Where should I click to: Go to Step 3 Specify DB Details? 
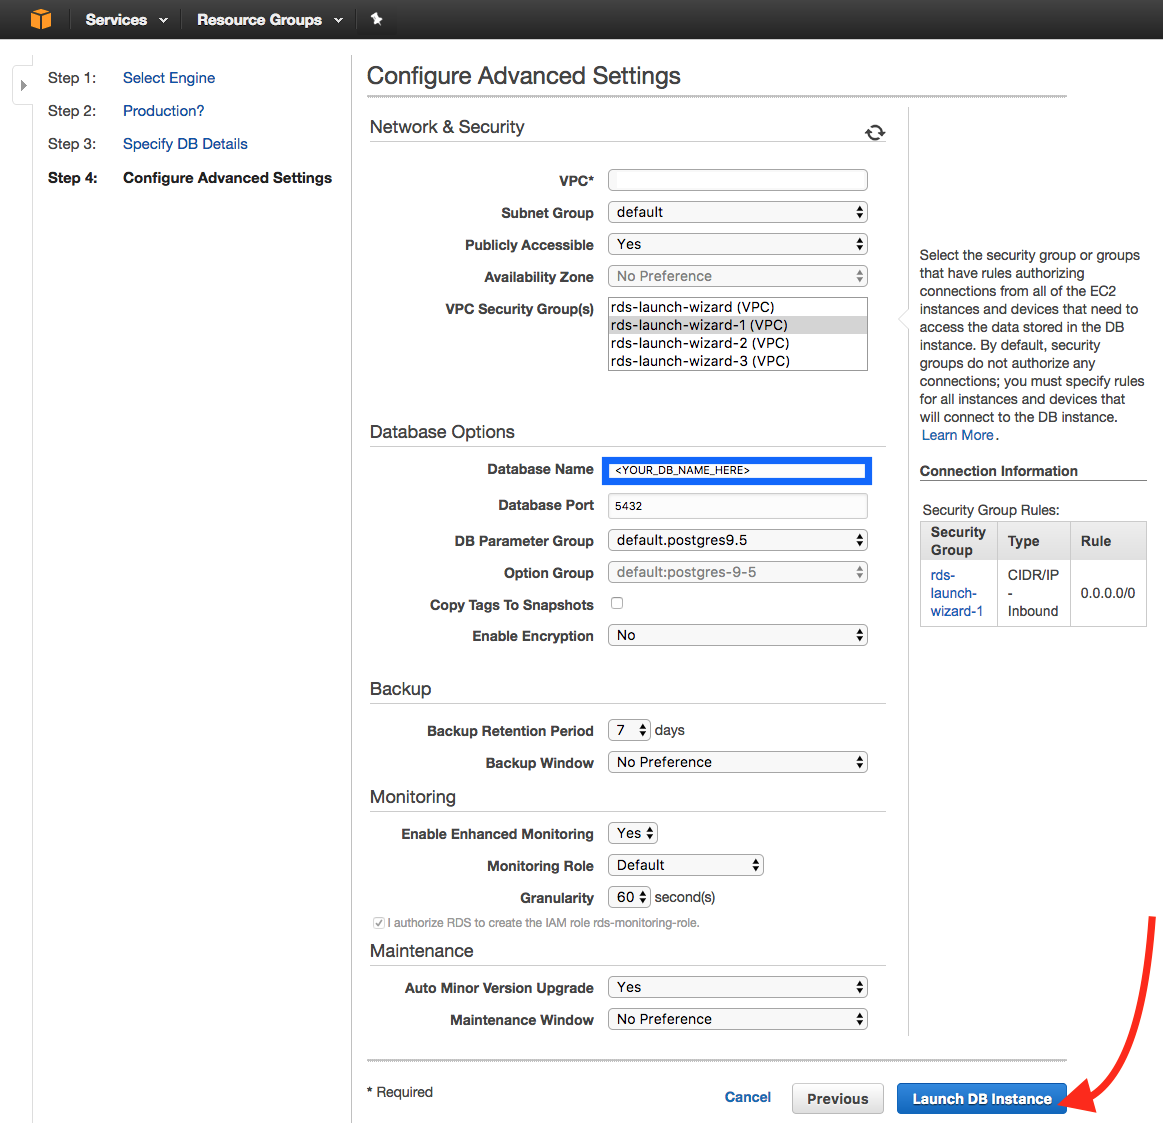[x=185, y=144]
